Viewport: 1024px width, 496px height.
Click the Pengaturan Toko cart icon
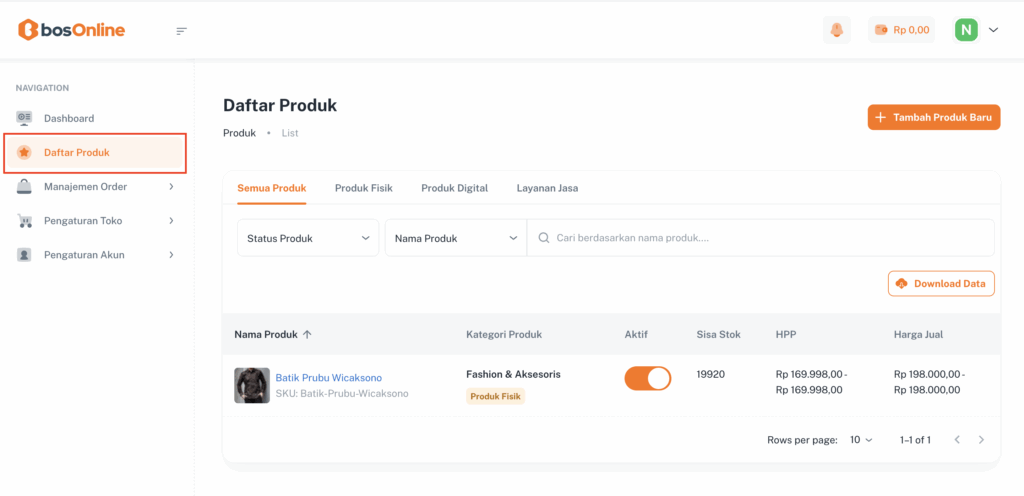pyautogui.click(x=24, y=221)
